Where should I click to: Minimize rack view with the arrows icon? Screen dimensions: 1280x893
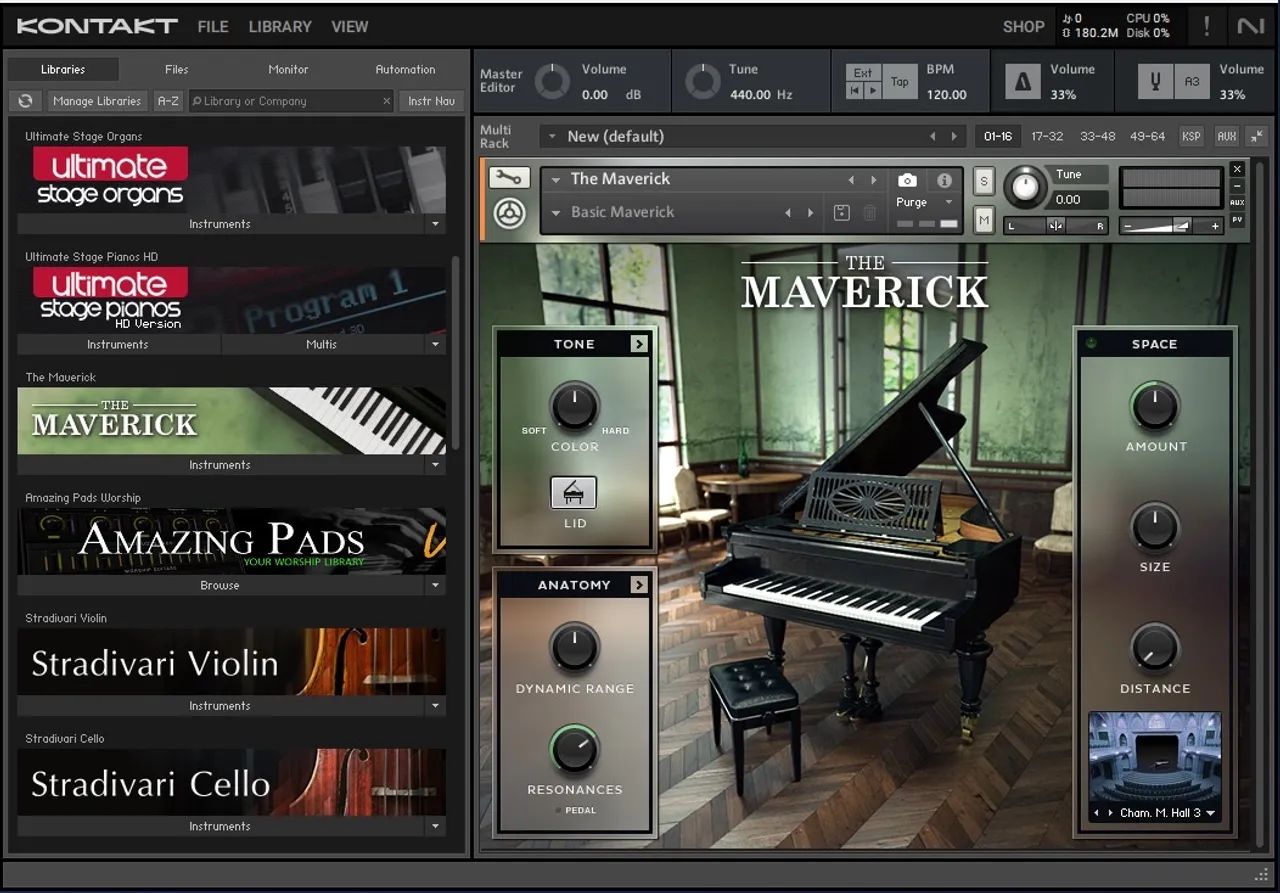pyautogui.click(x=1257, y=136)
